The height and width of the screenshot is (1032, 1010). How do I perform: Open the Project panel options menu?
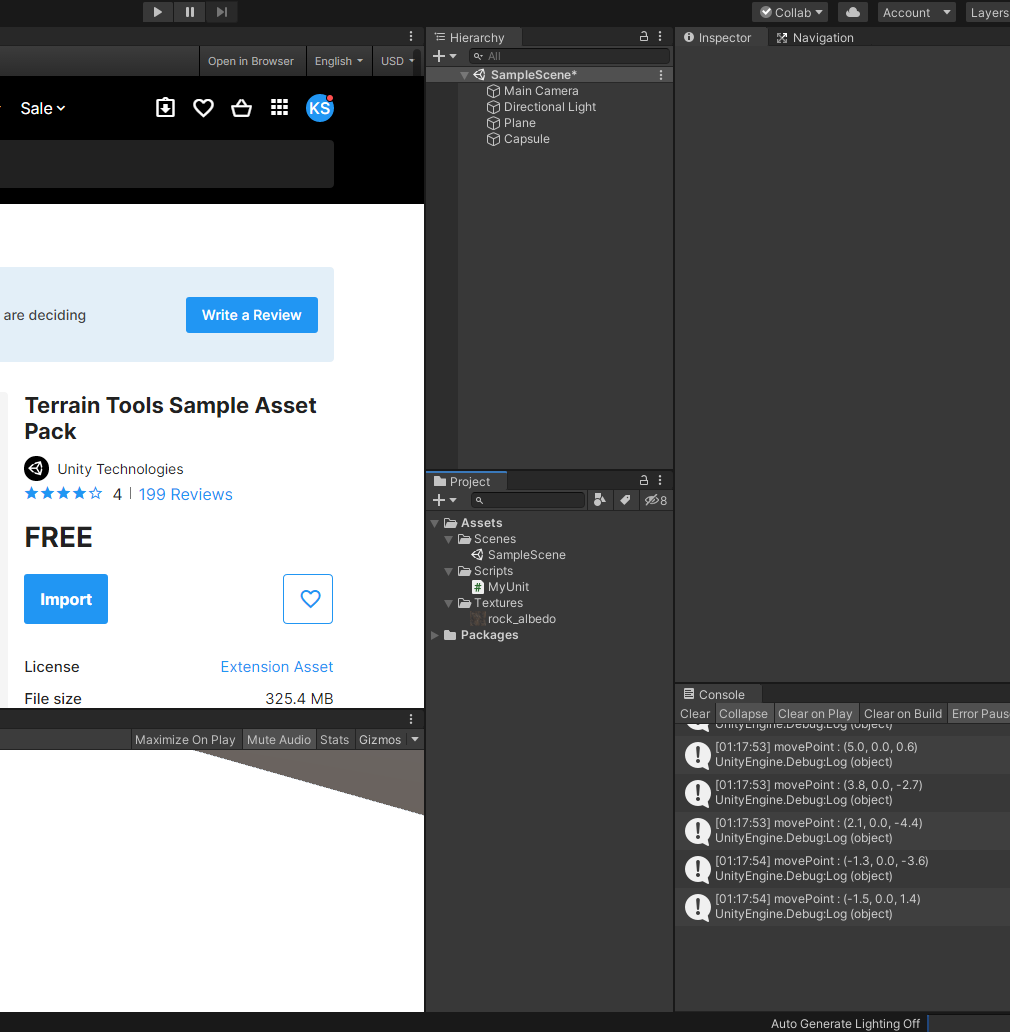tap(660, 480)
